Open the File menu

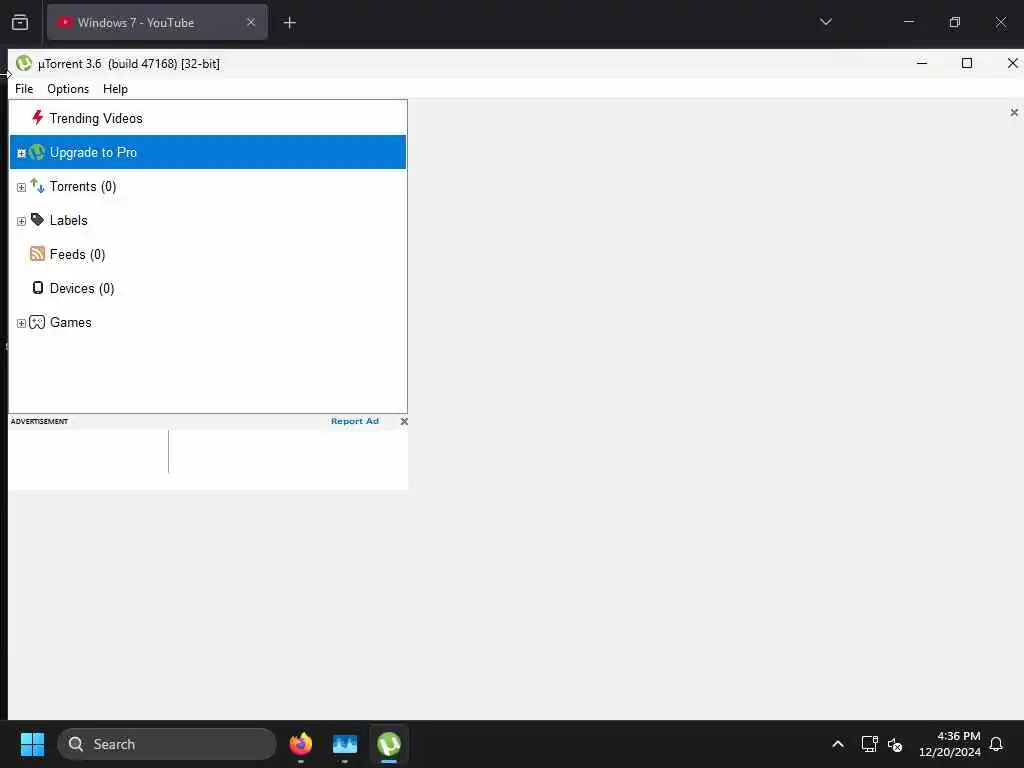pyautogui.click(x=24, y=89)
